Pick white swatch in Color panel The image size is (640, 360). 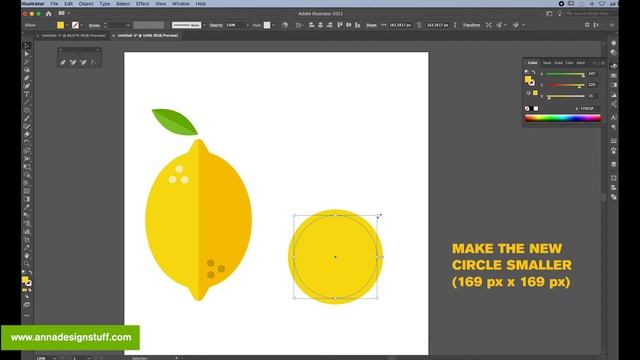pos(536,109)
